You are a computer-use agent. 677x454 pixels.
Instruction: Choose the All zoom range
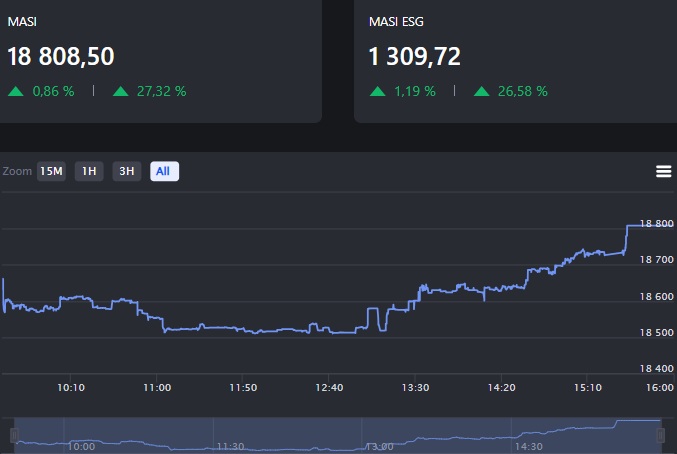tap(164, 171)
